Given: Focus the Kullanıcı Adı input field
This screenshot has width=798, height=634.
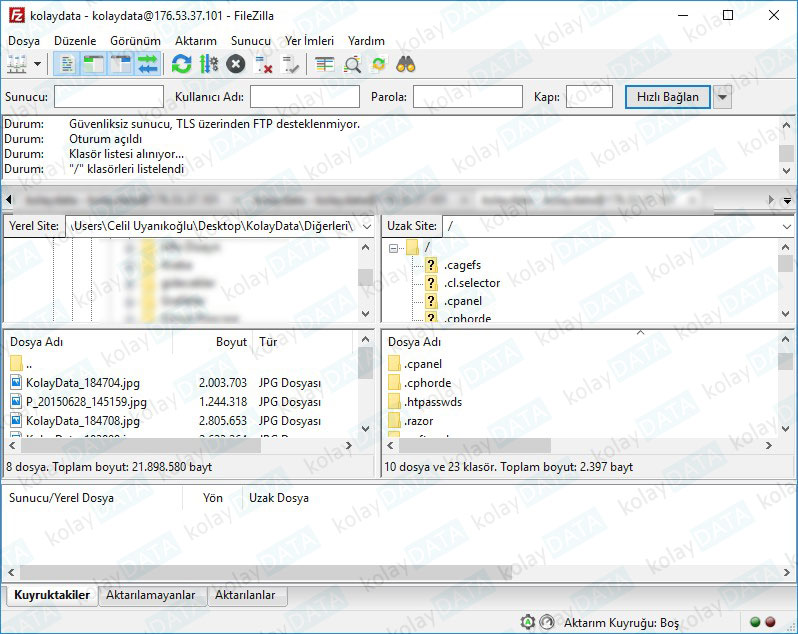Looking at the screenshot, I should coord(305,97).
